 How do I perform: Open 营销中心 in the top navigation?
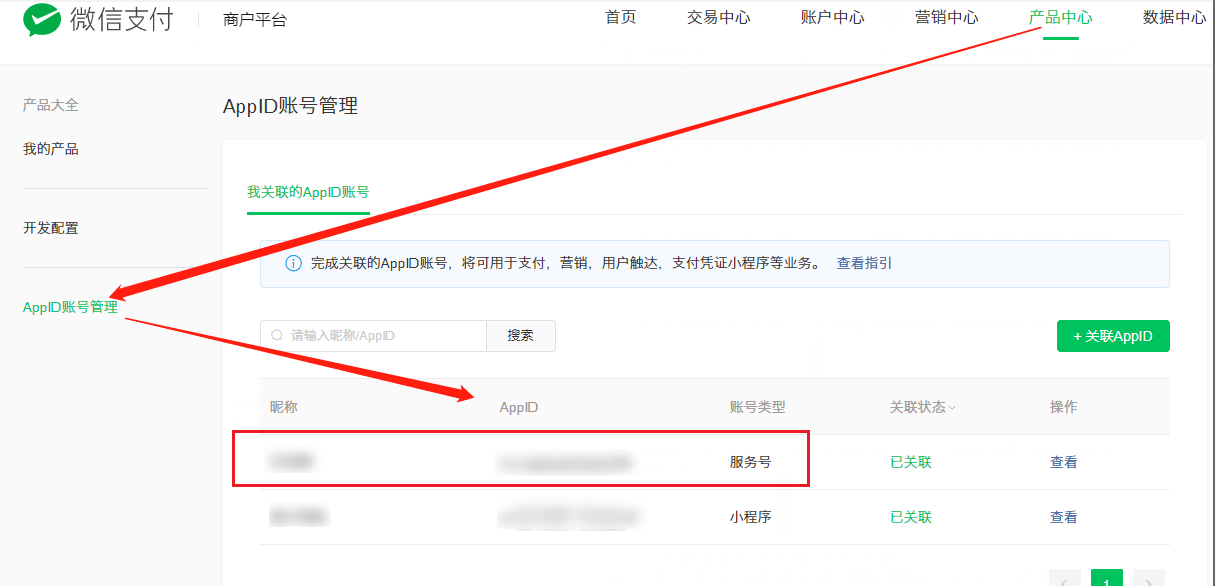[947, 18]
